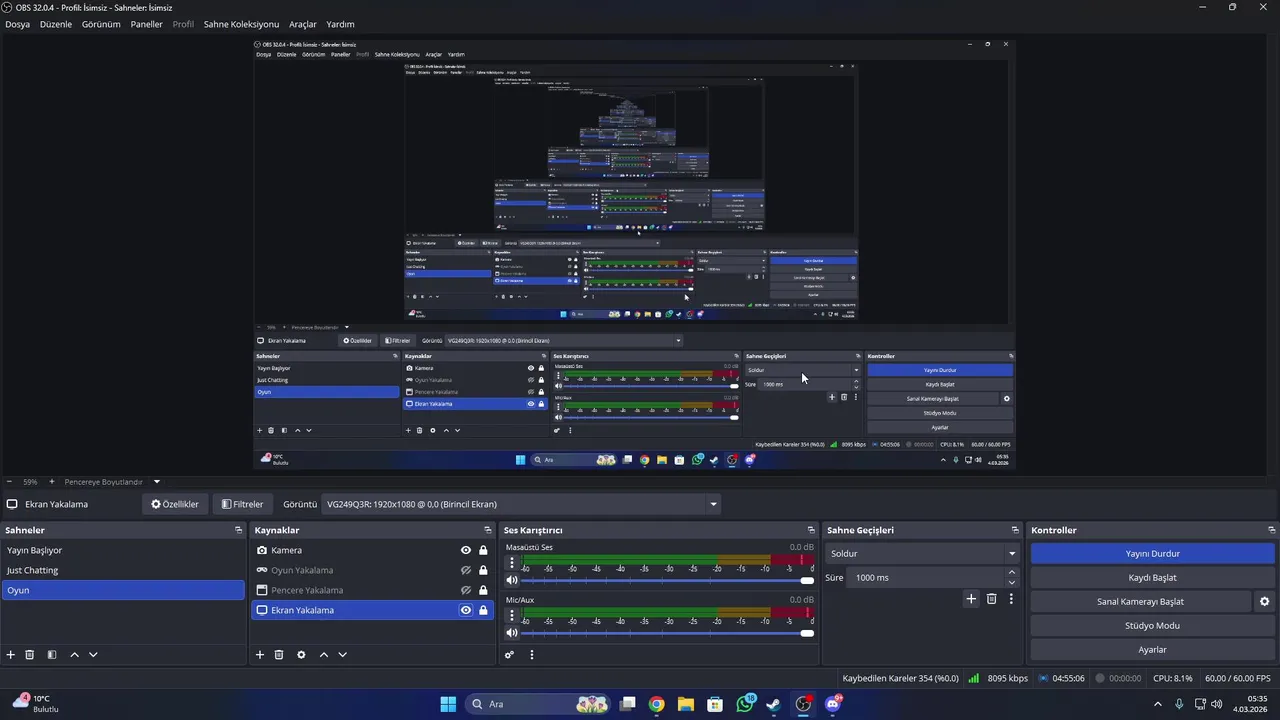Open the Paneller menu
The width and height of the screenshot is (1280, 720).
pyautogui.click(x=146, y=24)
